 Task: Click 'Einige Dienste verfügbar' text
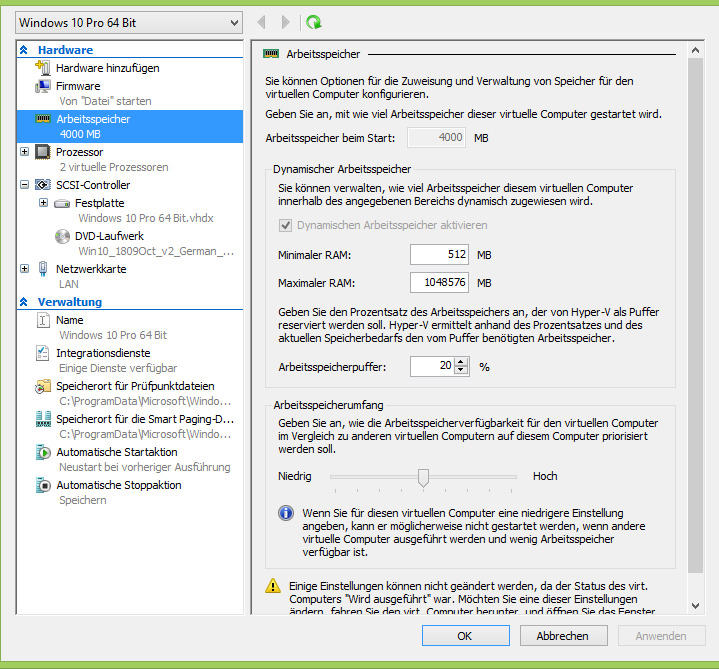[118, 368]
